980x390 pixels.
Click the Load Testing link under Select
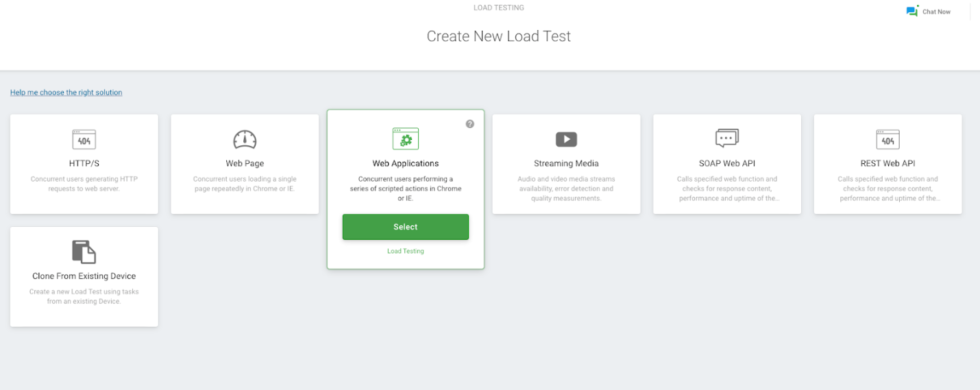[x=405, y=251]
